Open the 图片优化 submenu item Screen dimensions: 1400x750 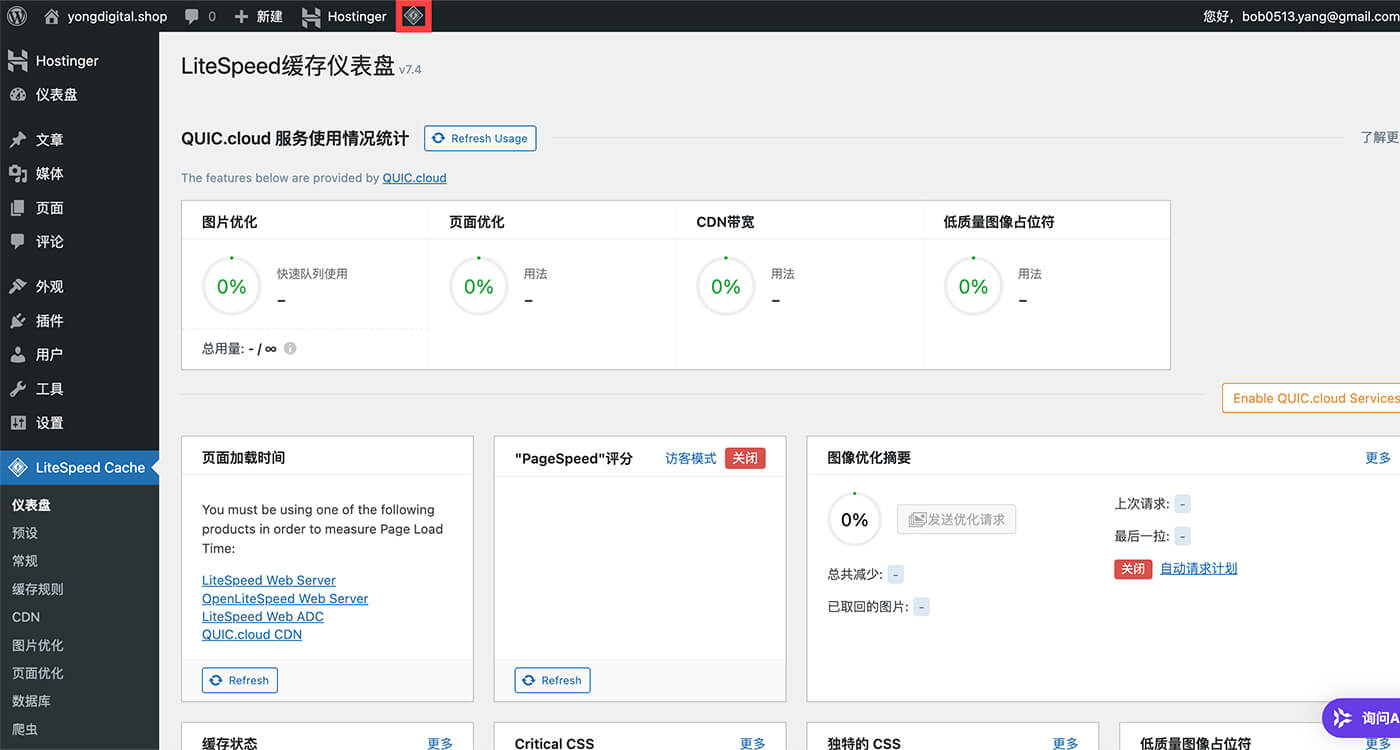click(38, 645)
